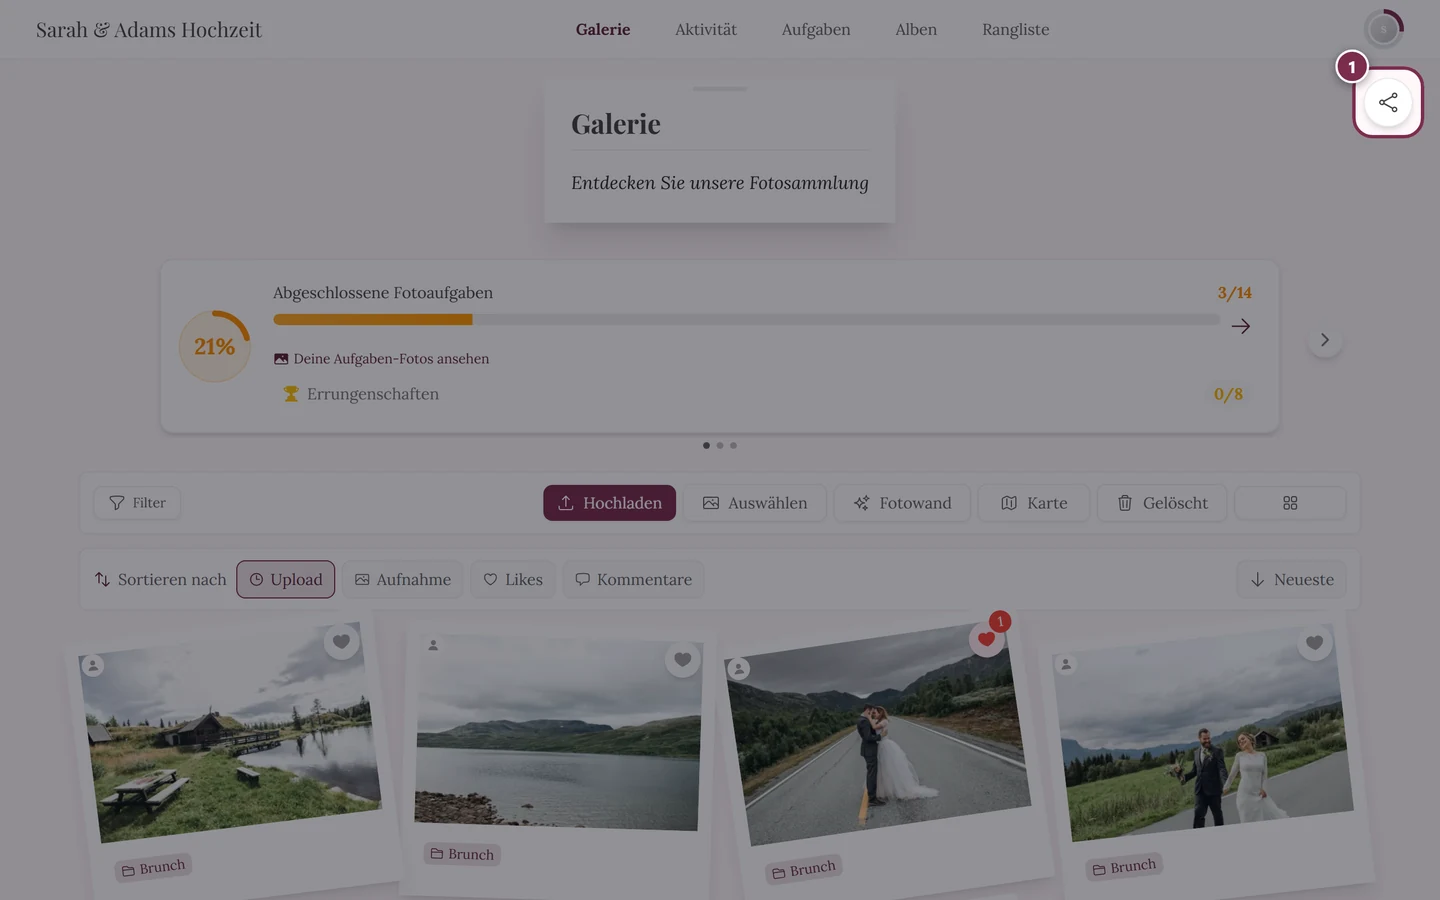Open the walking wedding couple photo
Viewport: 1440px width, 900px height.
click(x=1205, y=733)
